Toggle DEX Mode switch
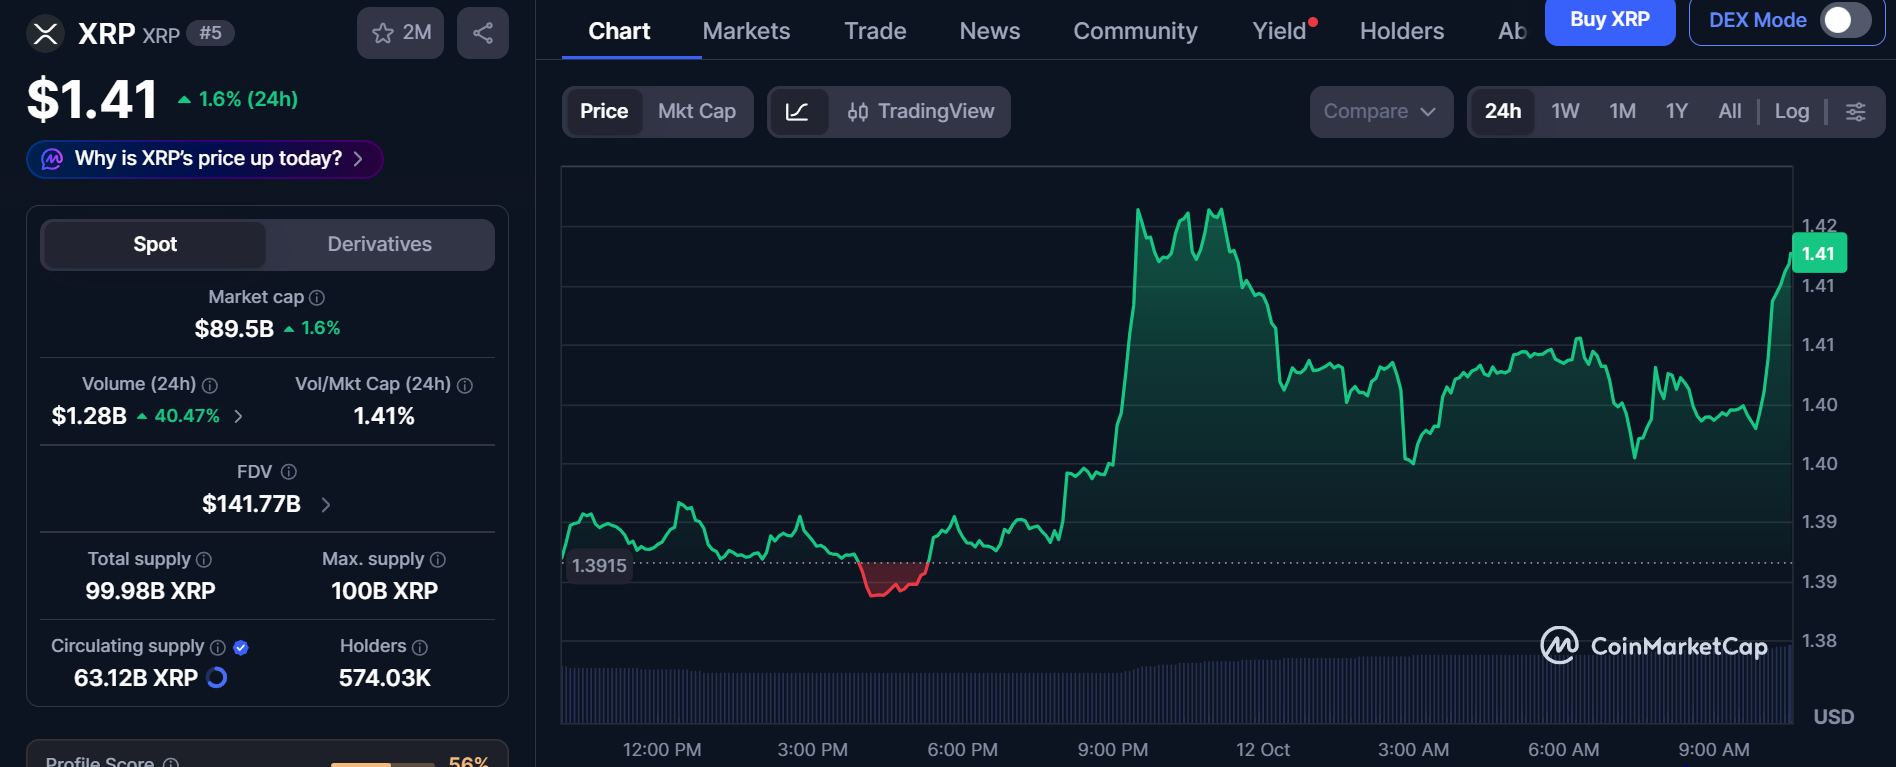The height and width of the screenshot is (767, 1896). click(x=1846, y=20)
